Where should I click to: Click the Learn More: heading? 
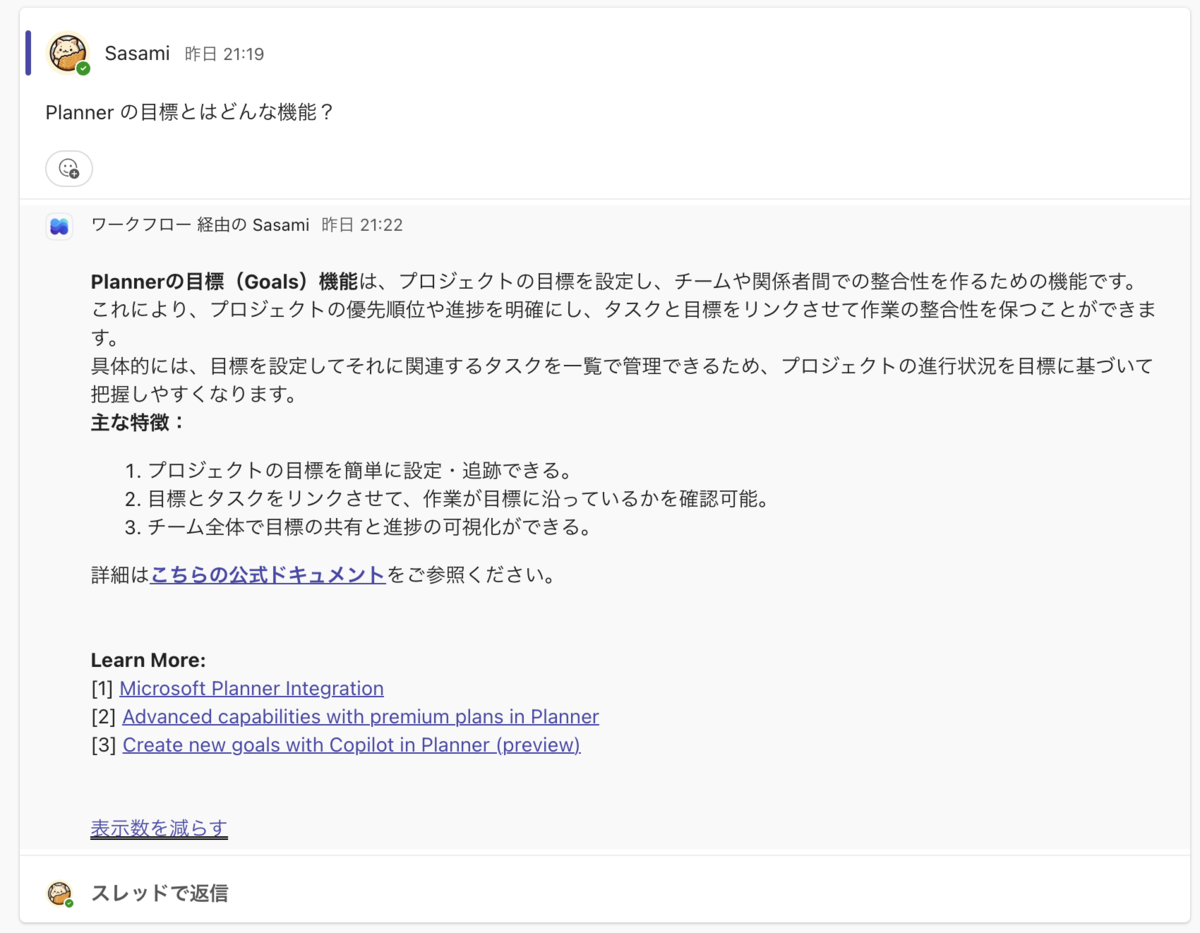148,660
